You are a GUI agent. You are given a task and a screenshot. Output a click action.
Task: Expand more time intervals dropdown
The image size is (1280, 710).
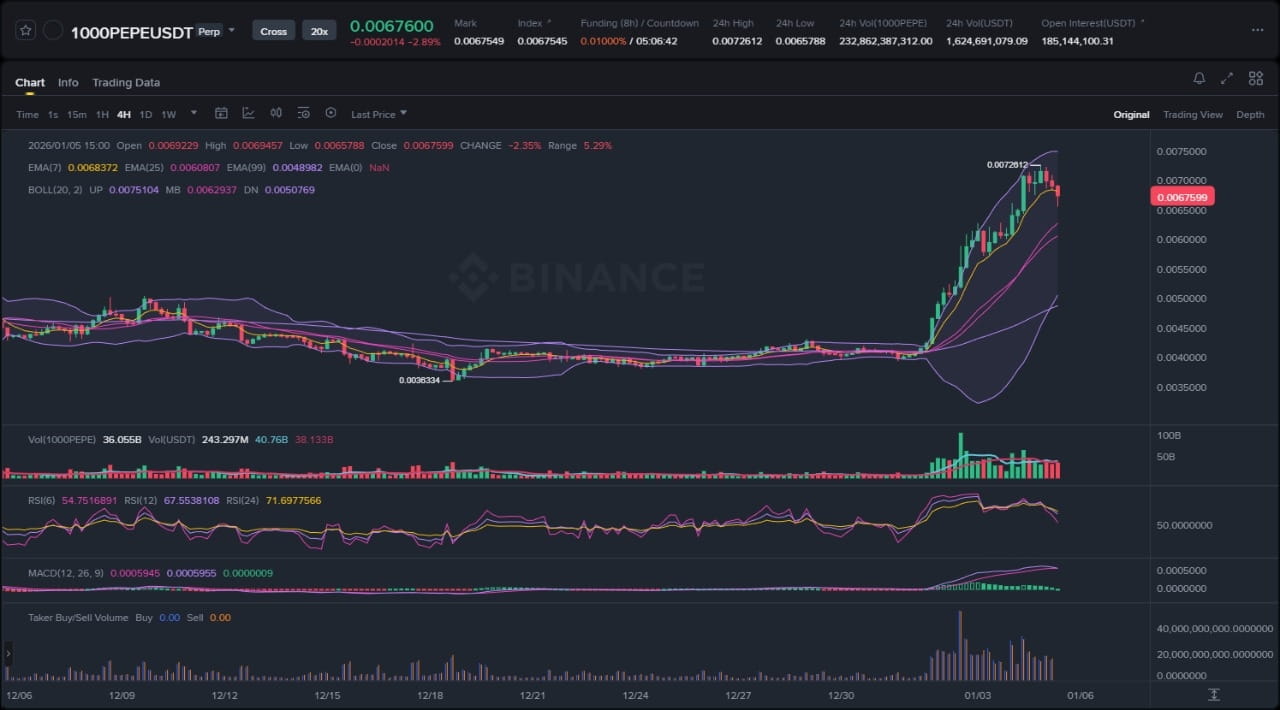pos(194,113)
